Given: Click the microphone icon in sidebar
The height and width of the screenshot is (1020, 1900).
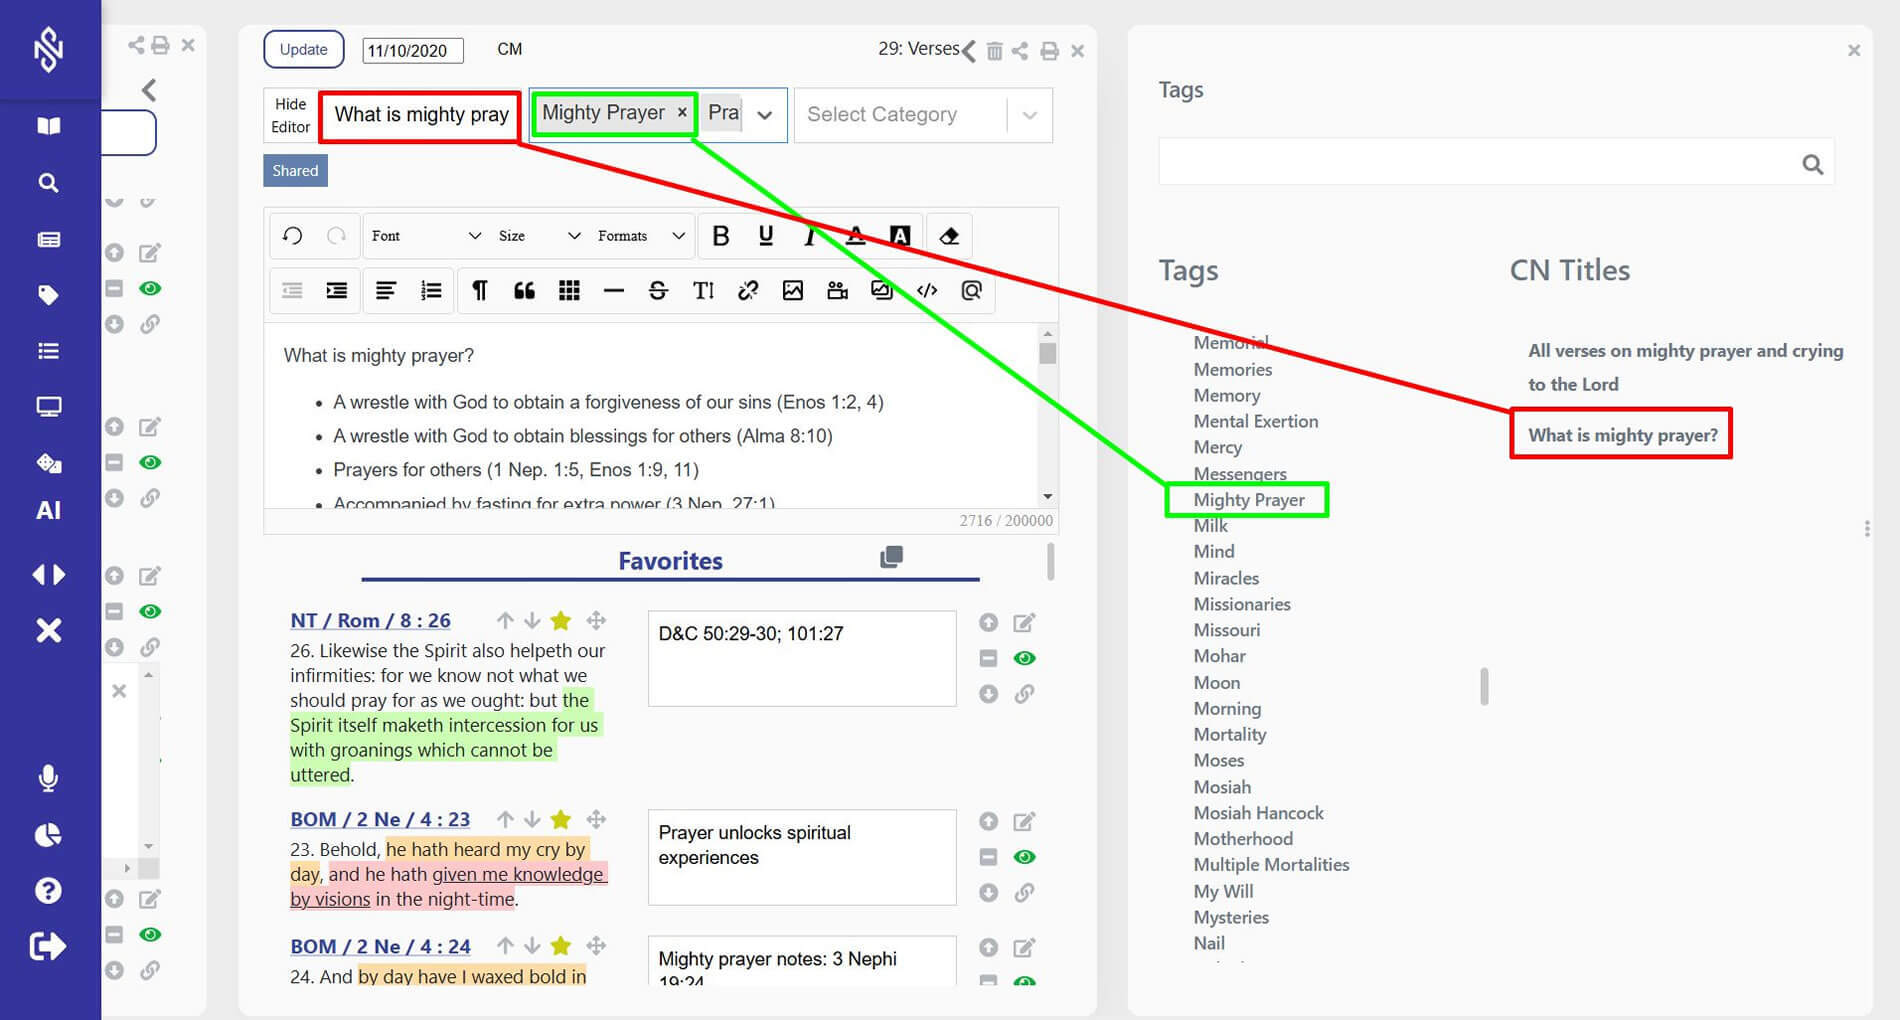Looking at the screenshot, I should (x=48, y=778).
